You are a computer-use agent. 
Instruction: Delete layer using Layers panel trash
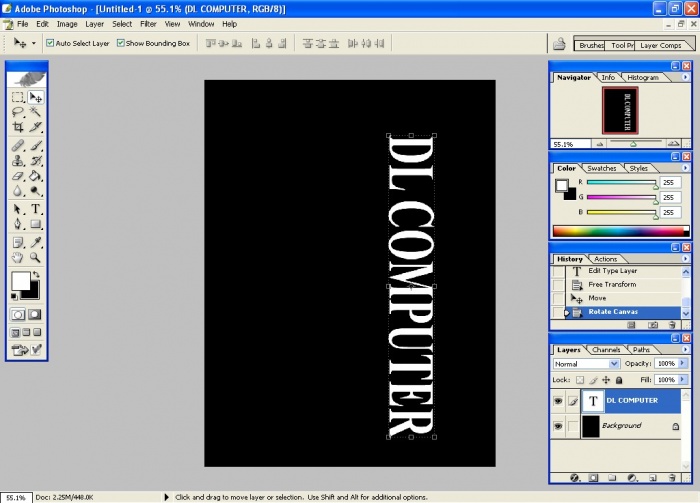672,478
